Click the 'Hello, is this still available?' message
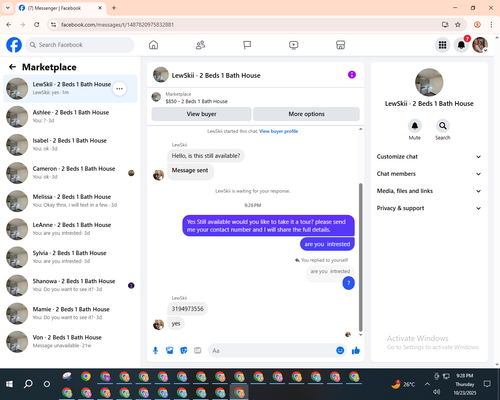Screen dimensions: 500x400 [x=206, y=156]
